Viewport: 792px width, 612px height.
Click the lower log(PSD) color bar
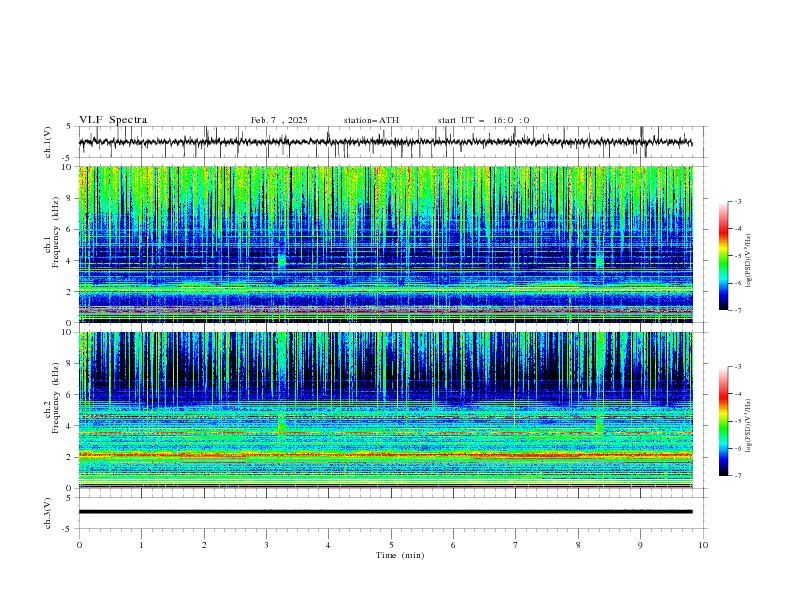point(723,421)
